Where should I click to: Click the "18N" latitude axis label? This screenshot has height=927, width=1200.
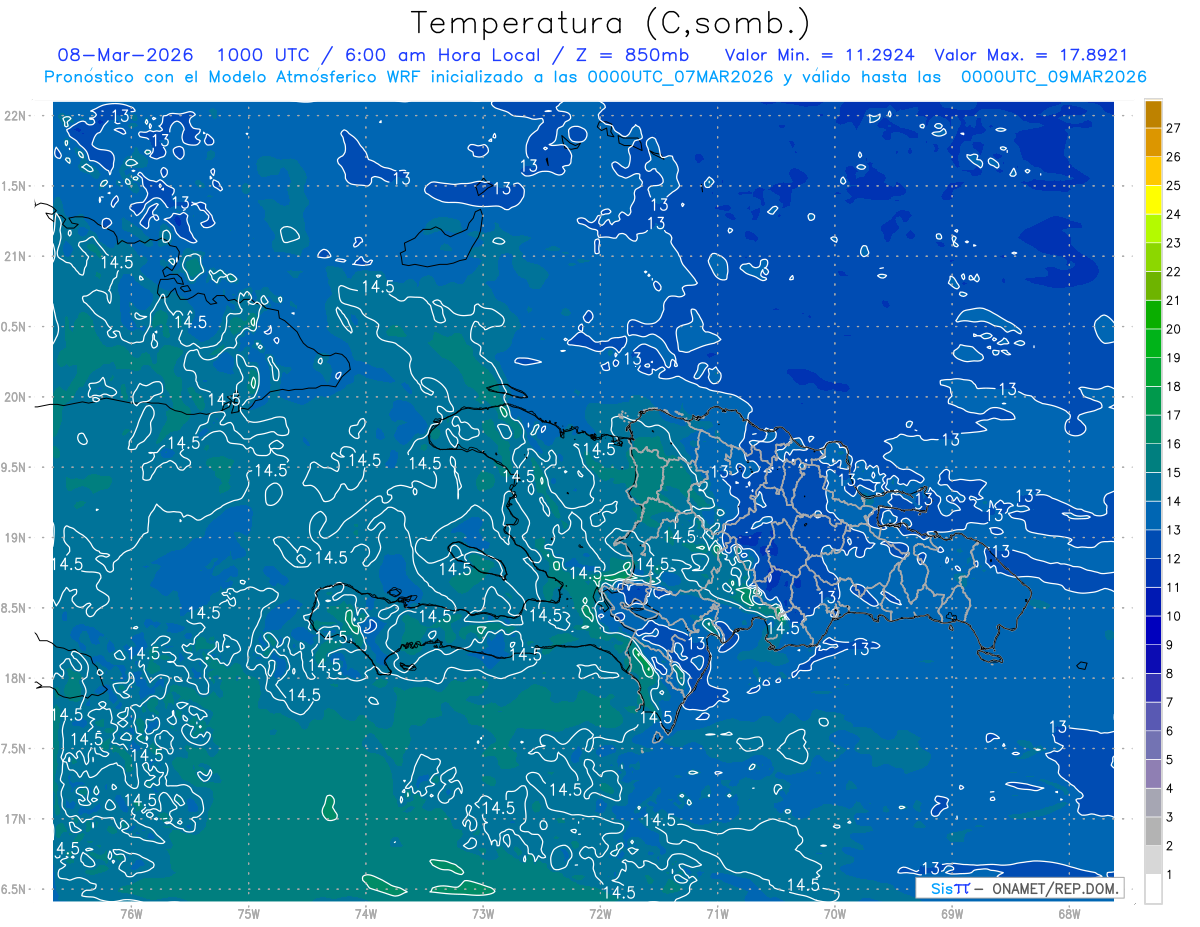pos(15,678)
